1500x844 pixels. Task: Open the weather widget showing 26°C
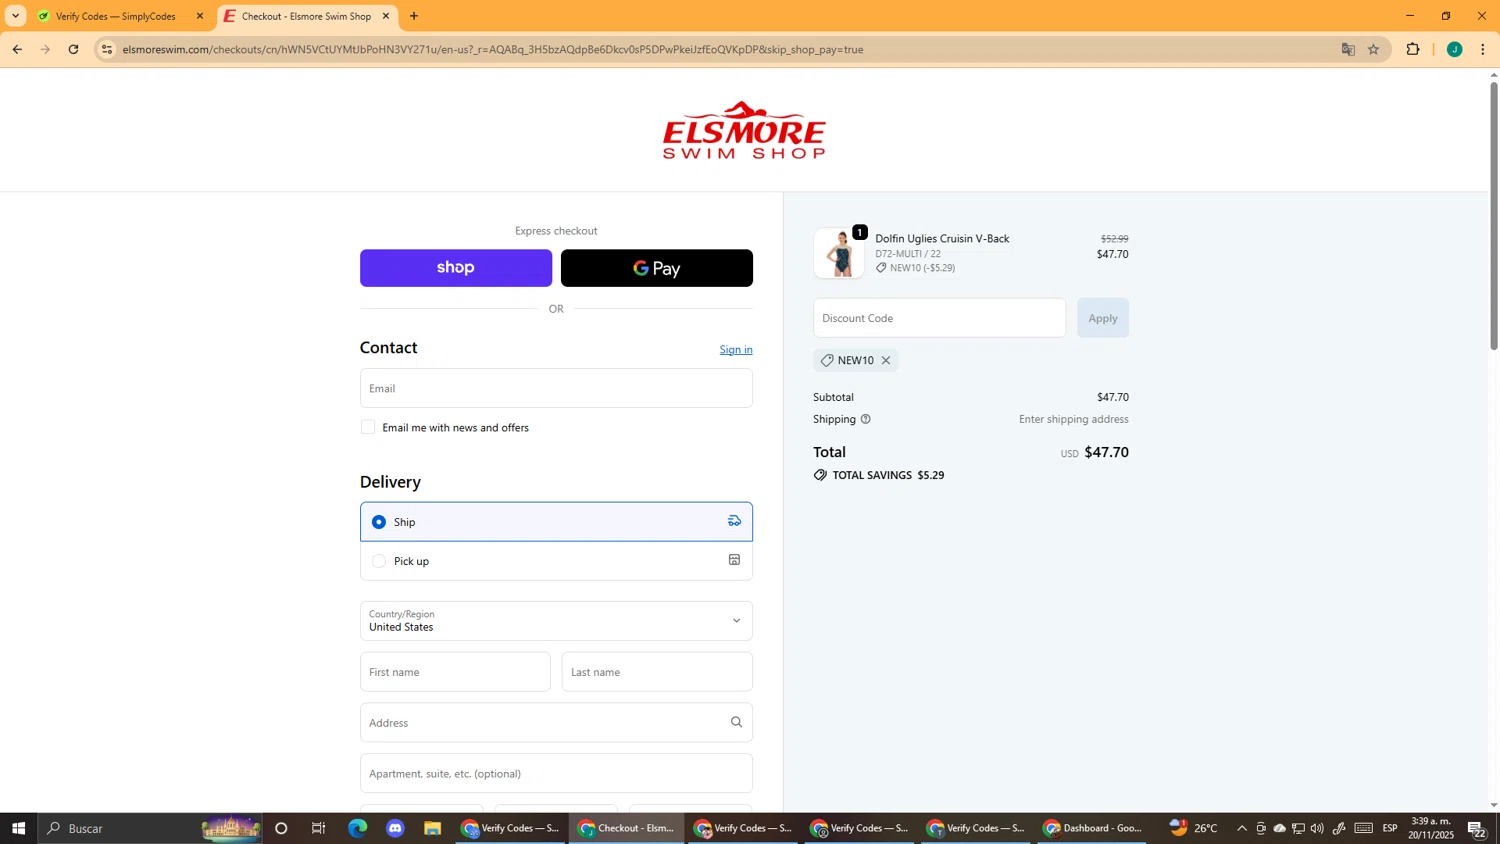click(x=1194, y=828)
